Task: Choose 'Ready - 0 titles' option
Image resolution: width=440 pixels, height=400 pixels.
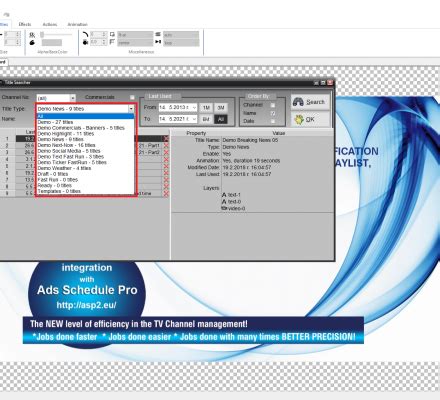Action: pyautogui.click(x=85, y=185)
